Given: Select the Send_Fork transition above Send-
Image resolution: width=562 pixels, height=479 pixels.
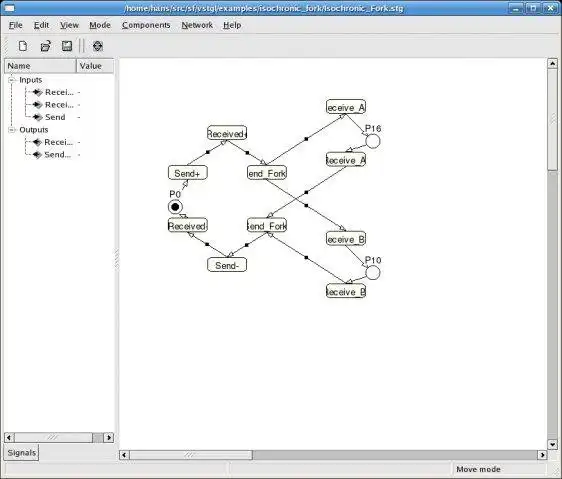Looking at the screenshot, I should coord(267,226).
